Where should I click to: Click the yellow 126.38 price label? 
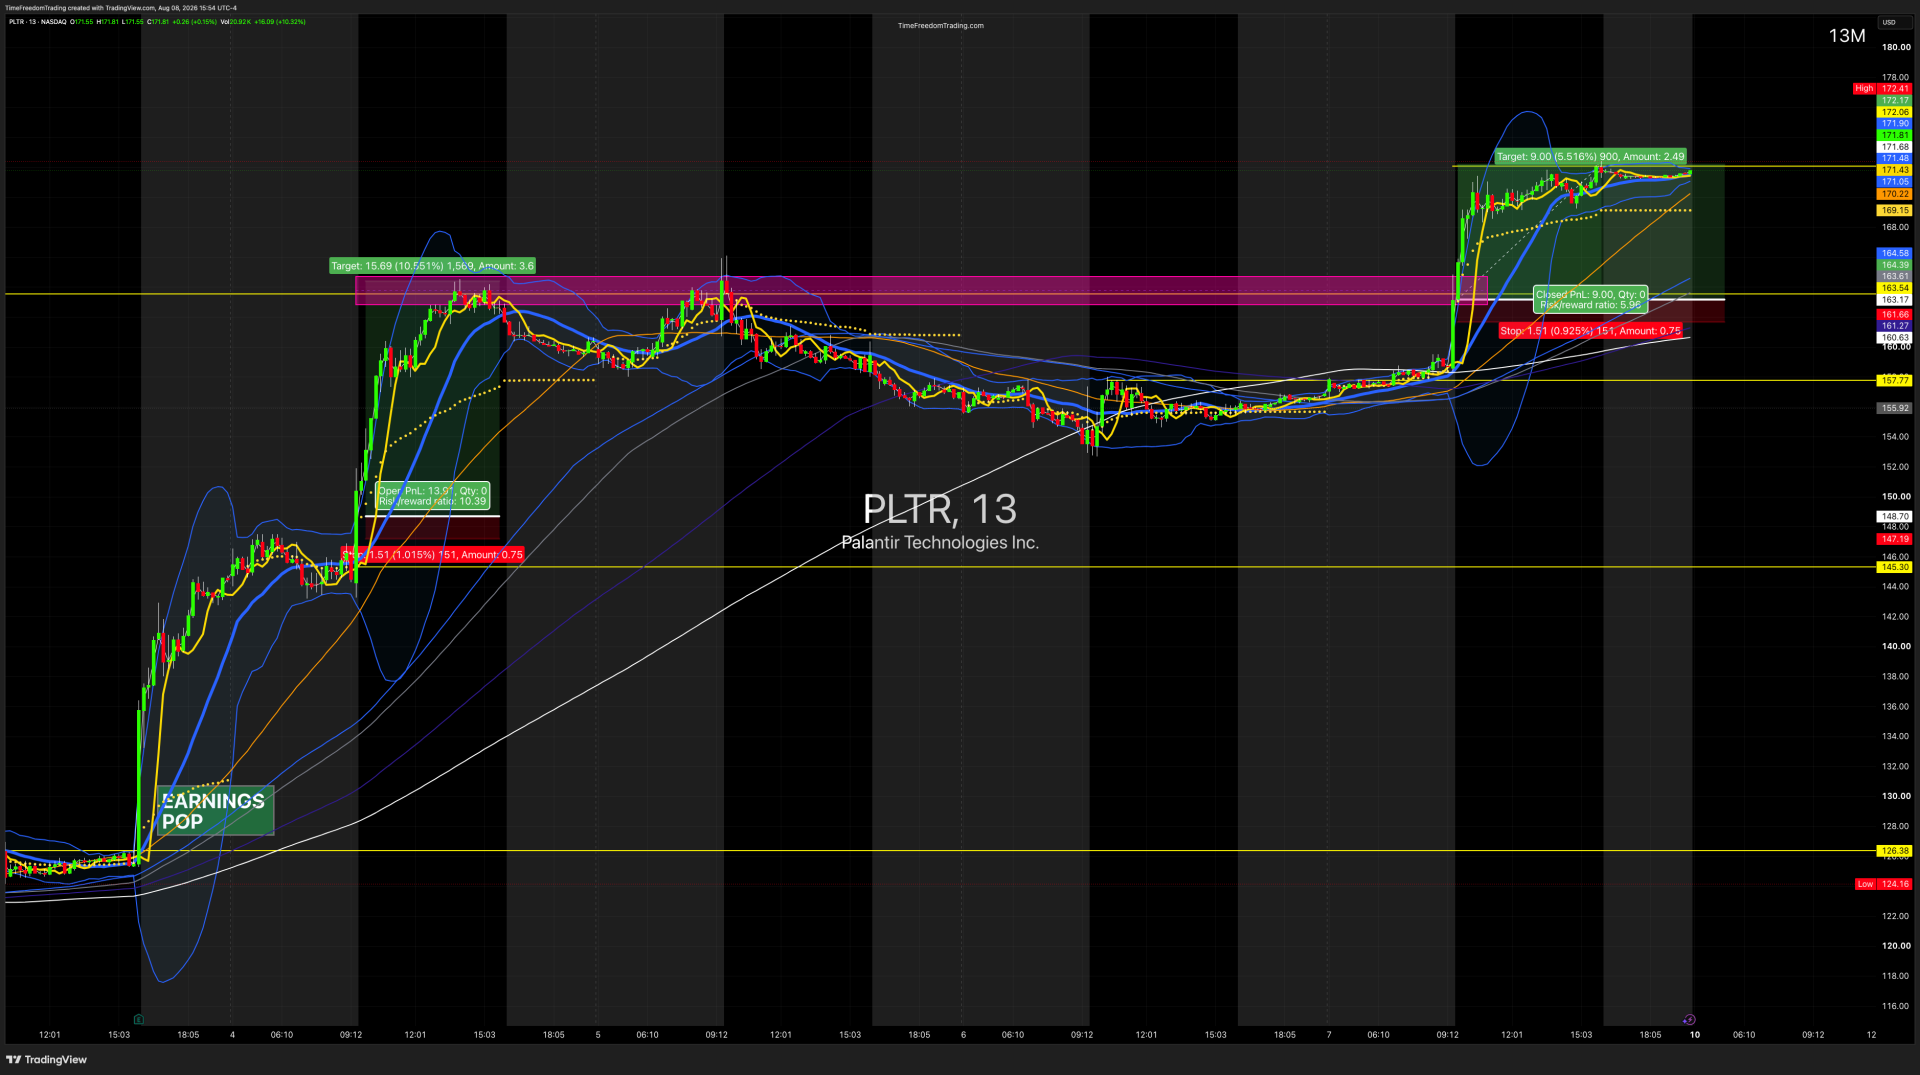(x=1895, y=851)
